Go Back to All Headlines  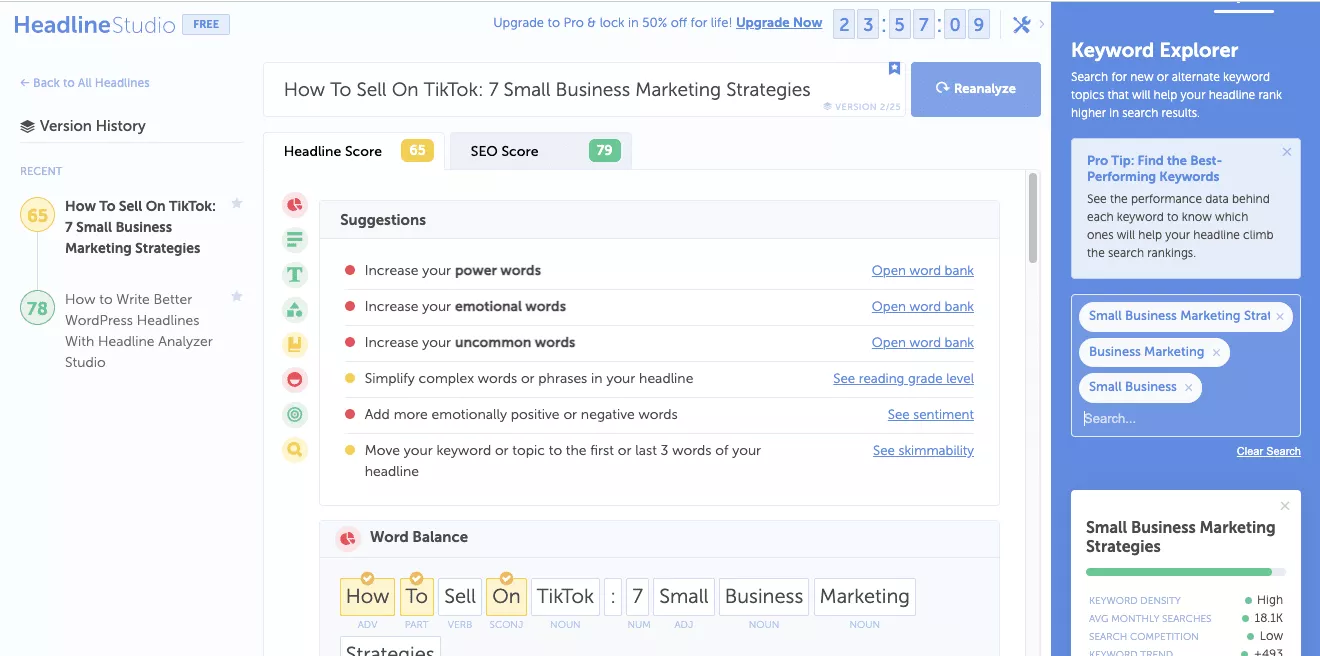pos(85,83)
